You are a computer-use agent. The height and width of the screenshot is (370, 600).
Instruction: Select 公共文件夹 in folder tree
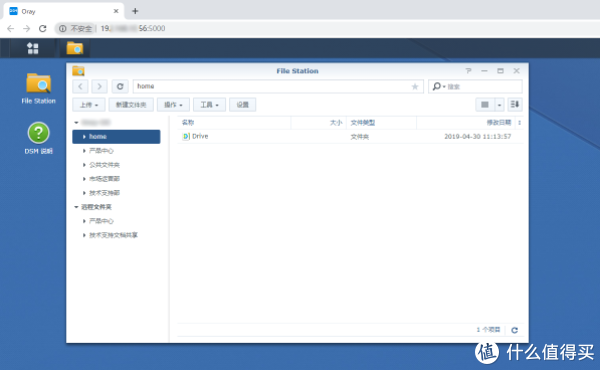pos(104,165)
